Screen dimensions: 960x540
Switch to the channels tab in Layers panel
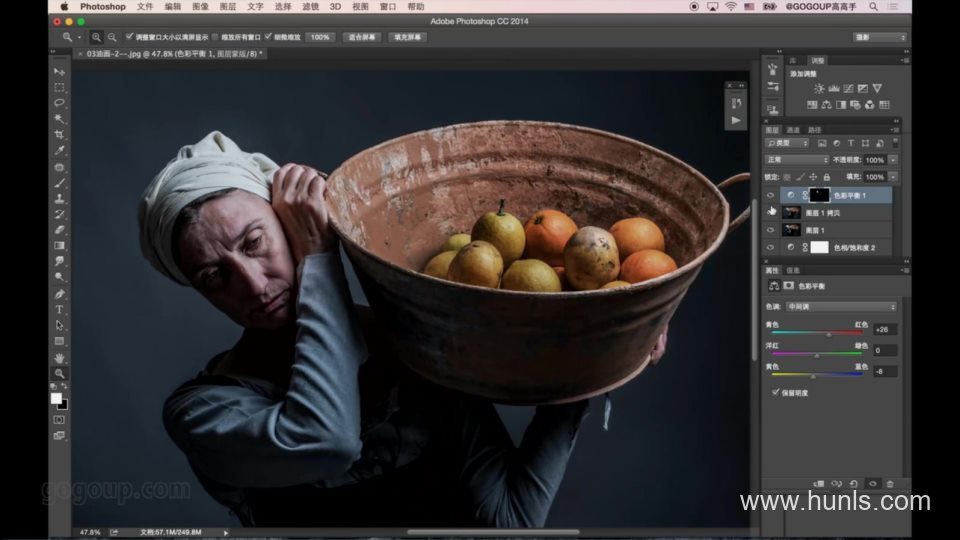tap(793, 130)
